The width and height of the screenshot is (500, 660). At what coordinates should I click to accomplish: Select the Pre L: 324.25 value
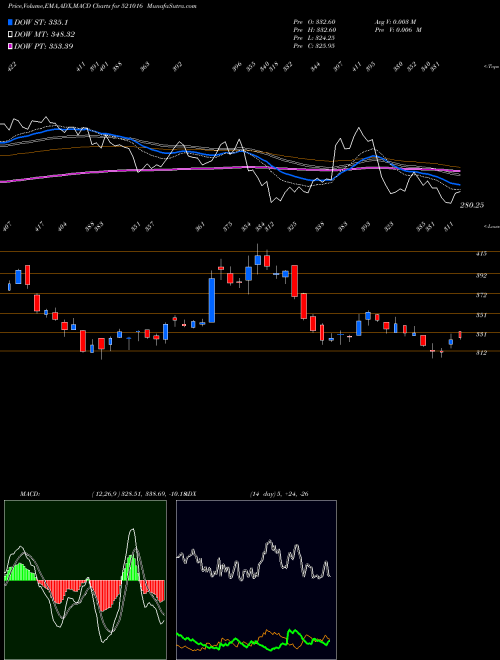point(314,38)
